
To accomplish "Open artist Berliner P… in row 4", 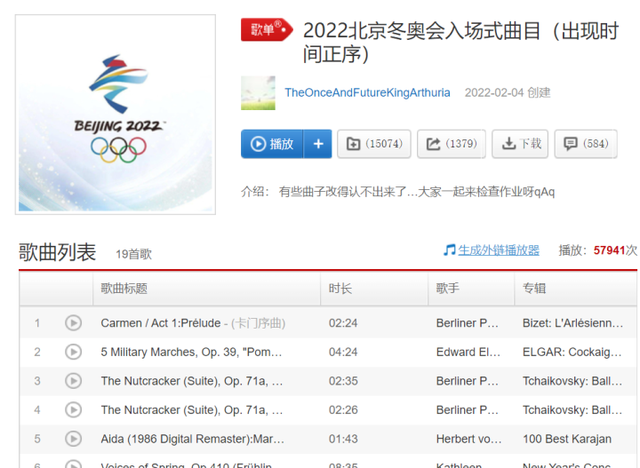I will tap(467, 410).
